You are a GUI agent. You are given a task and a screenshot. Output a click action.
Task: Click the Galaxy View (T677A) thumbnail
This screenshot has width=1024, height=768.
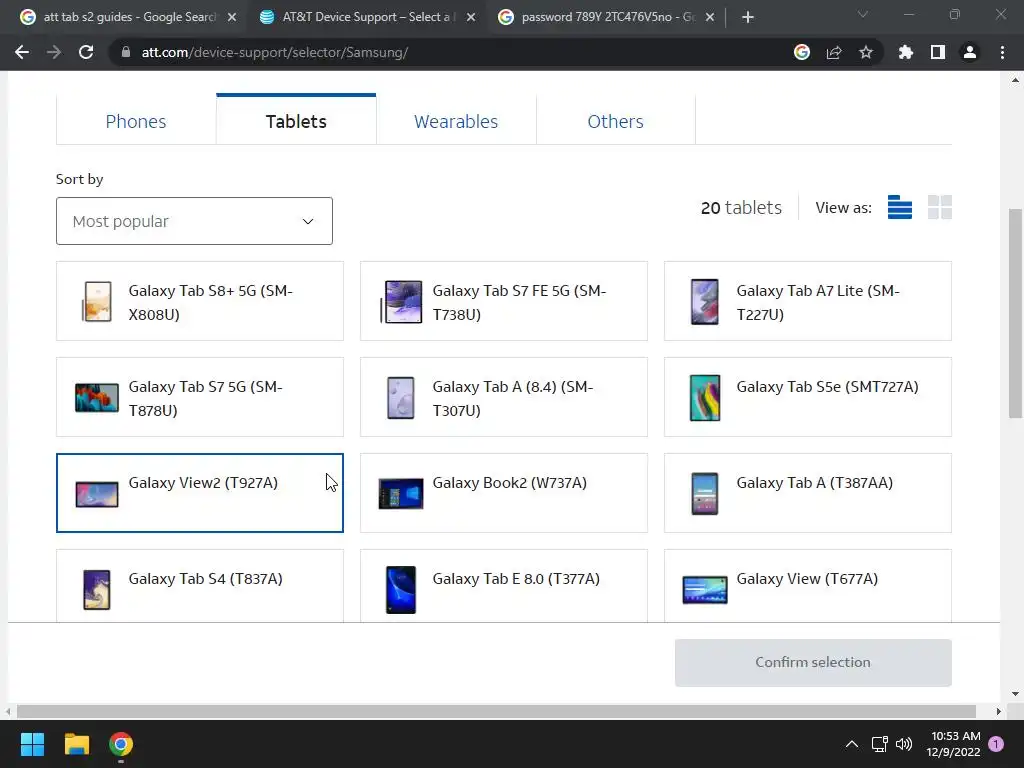[x=705, y=590]
